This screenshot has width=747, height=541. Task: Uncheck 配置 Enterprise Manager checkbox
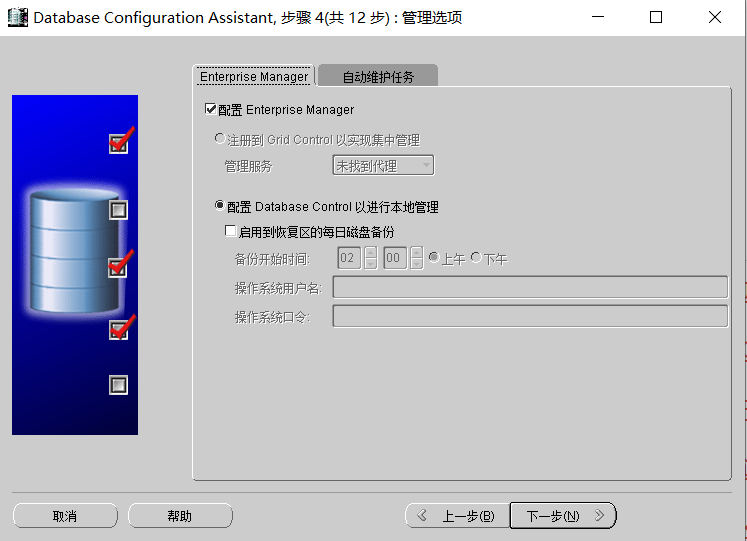click(210, 109)
